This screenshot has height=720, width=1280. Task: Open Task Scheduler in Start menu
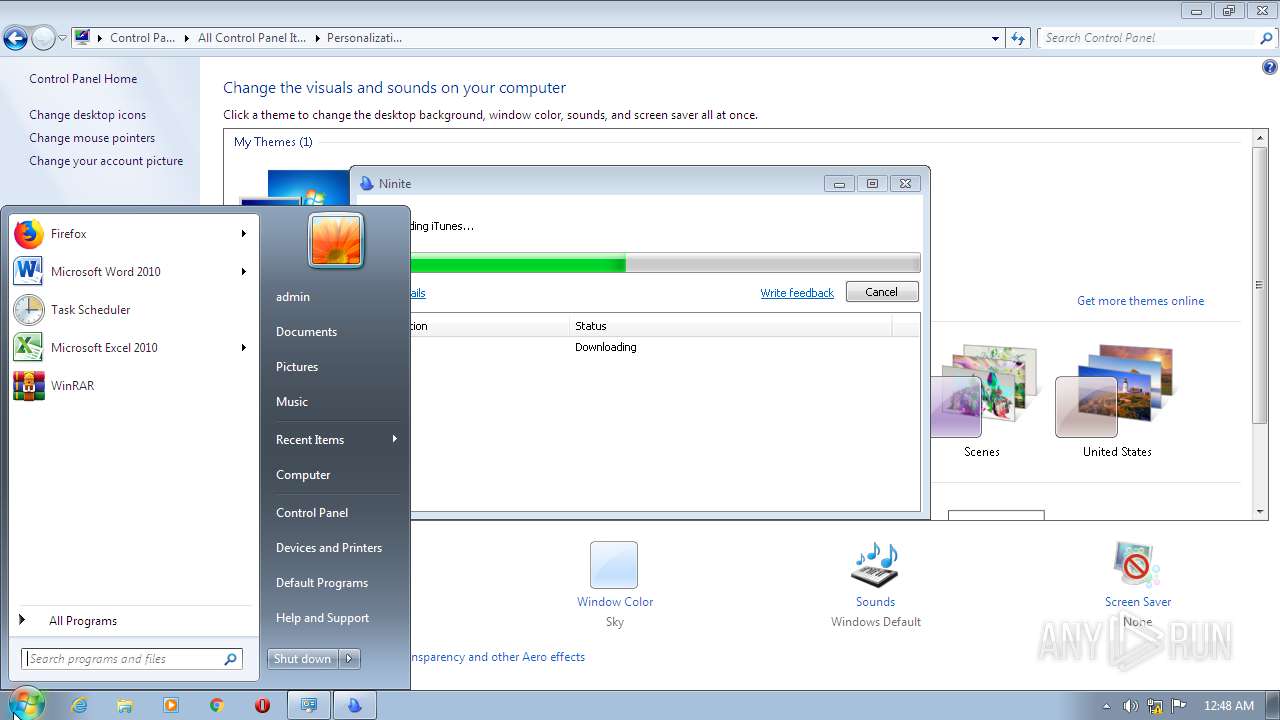[x=132, y=310]
